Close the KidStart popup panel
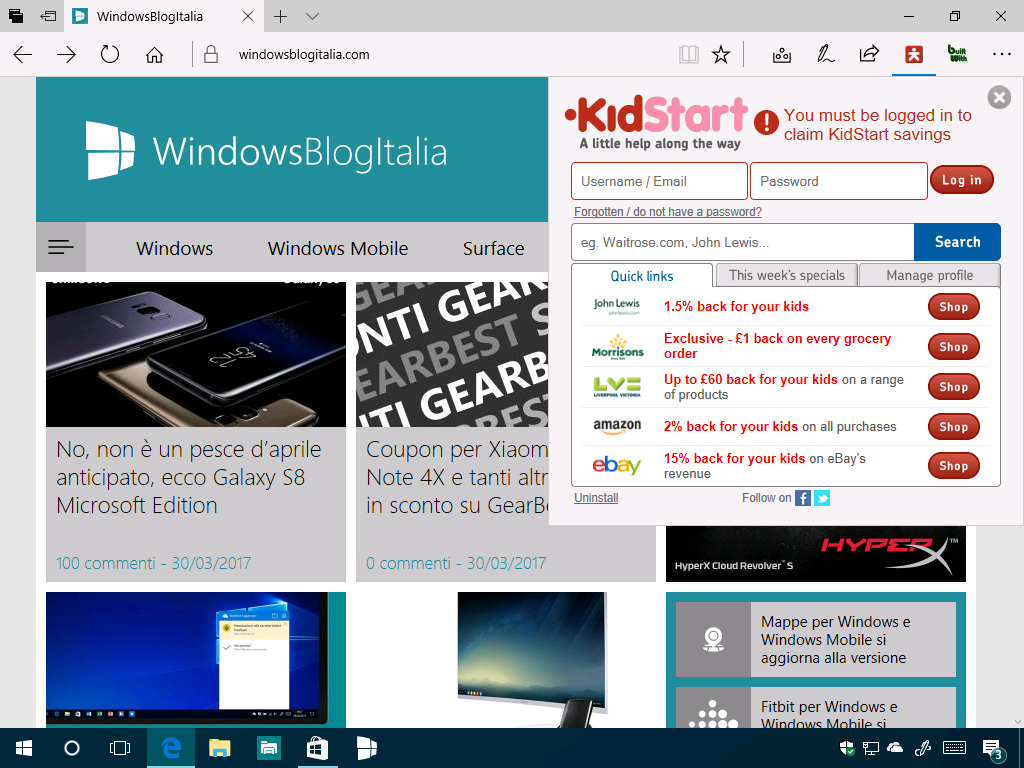1024x768 pixels. (x=999, y=97)
